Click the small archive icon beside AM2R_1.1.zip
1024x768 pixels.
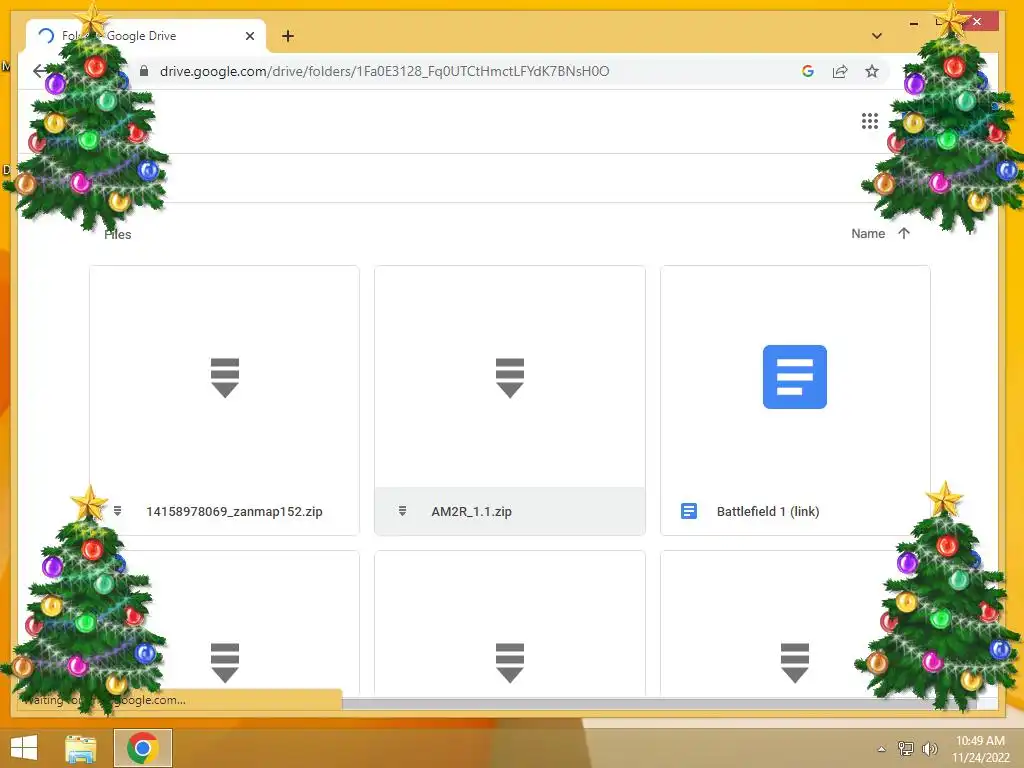pyautogui.click(x=402, y=511)
